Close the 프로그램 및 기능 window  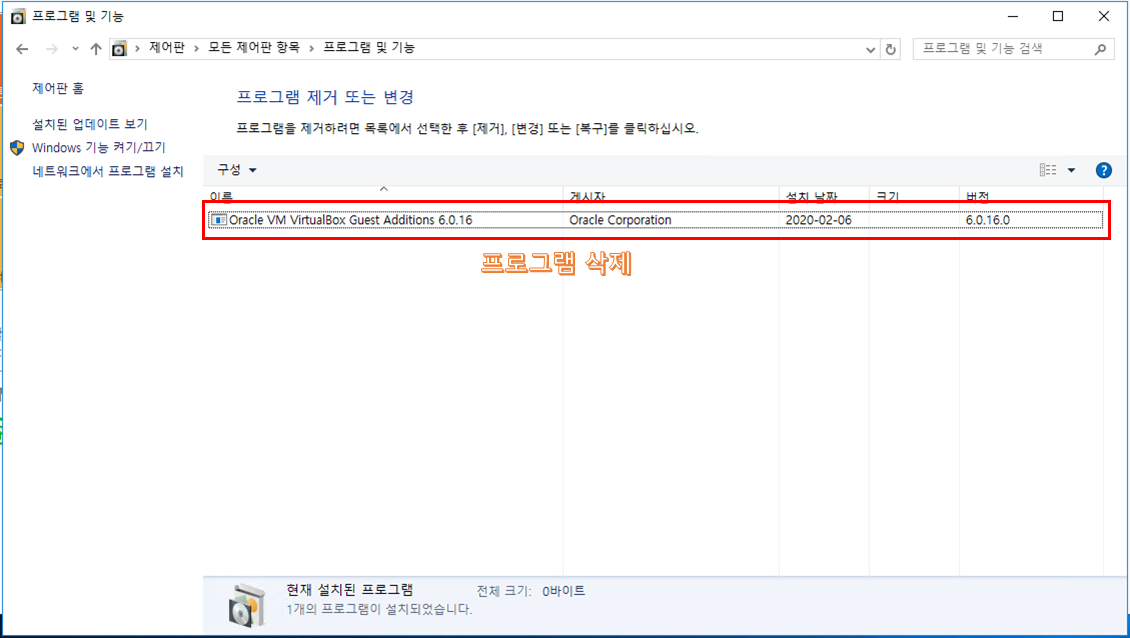[x=1103, y=16]
